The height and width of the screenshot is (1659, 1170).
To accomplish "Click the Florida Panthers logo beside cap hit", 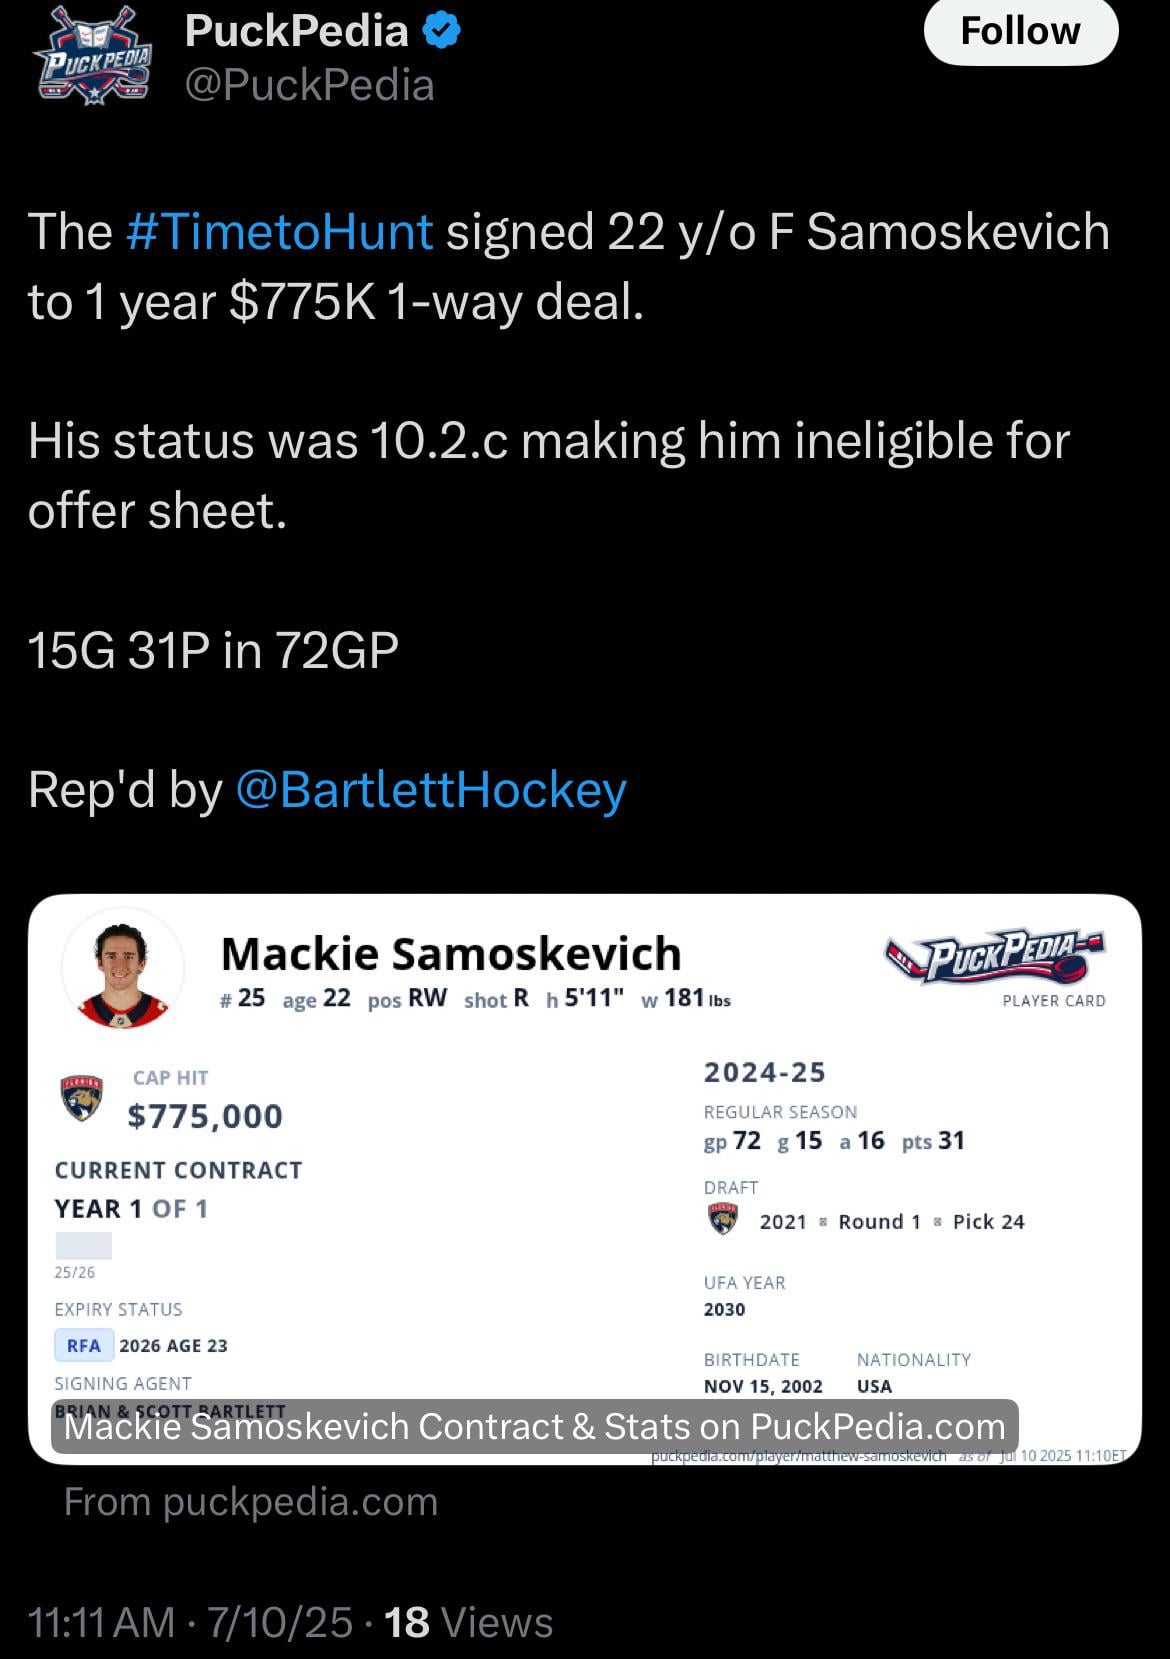I will (82, 1098).
